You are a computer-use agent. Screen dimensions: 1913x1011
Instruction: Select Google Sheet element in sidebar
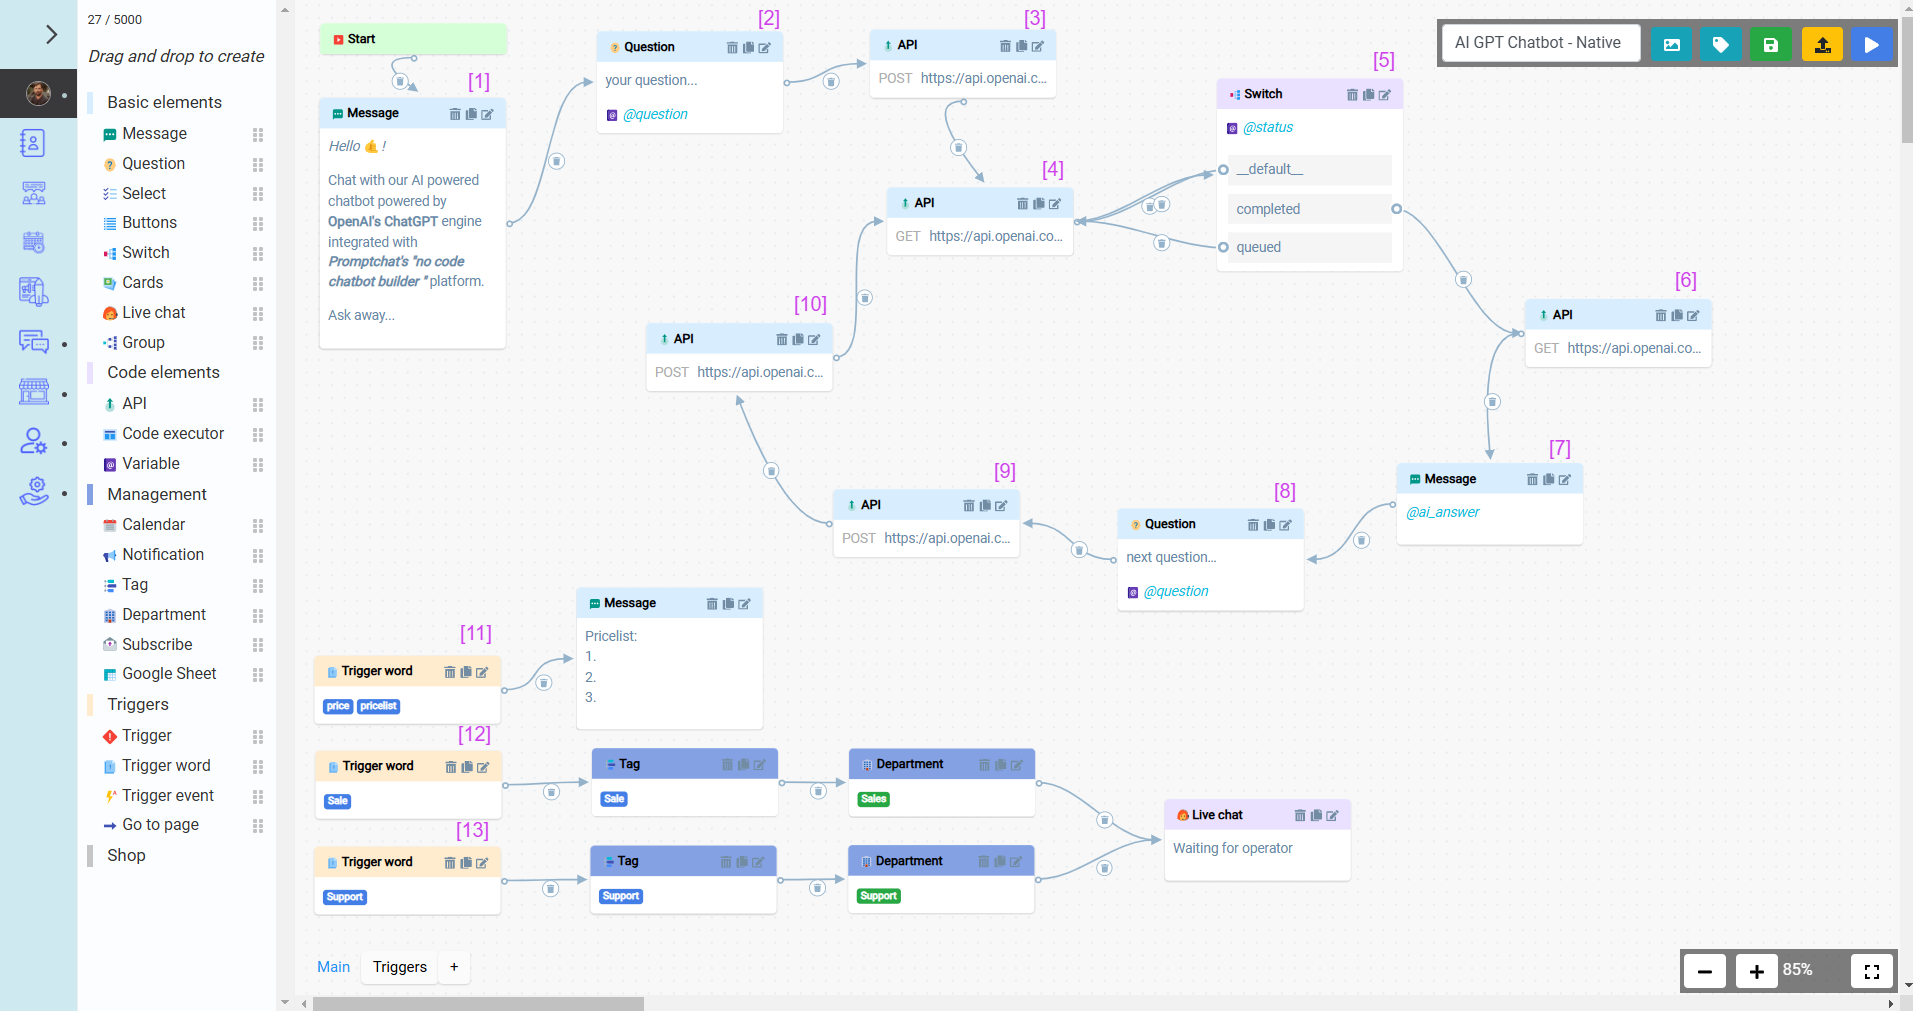pyautogui.click(x=169, y=674)
